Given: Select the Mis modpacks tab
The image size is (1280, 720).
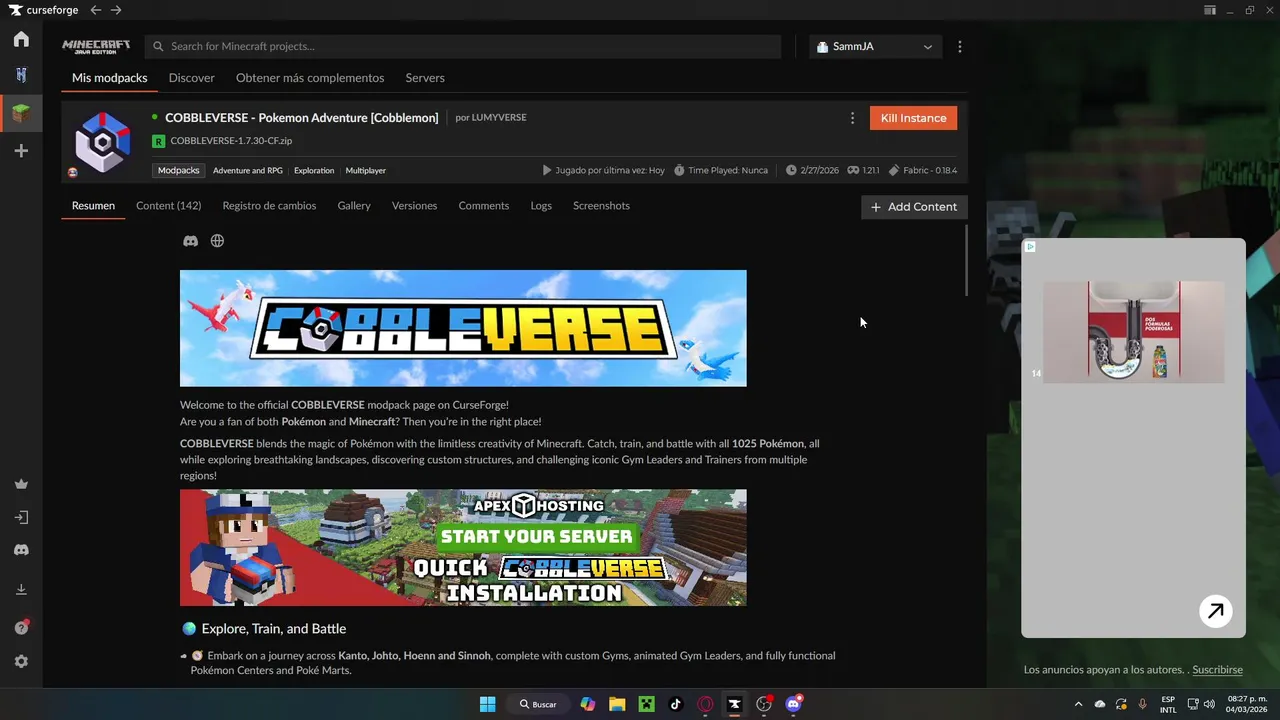Looking at the screenshot, I should [109, 78].
